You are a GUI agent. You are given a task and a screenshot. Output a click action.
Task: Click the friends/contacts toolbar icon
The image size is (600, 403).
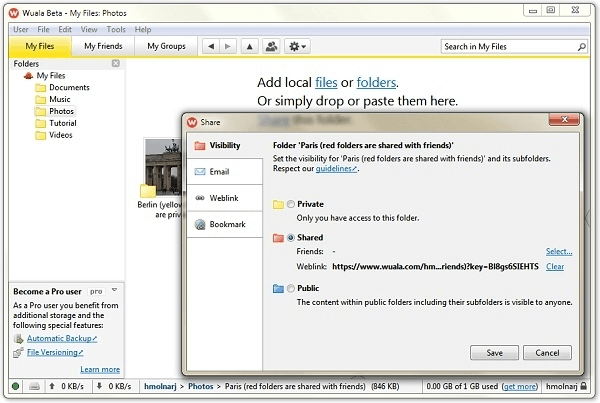coord(270,46)
